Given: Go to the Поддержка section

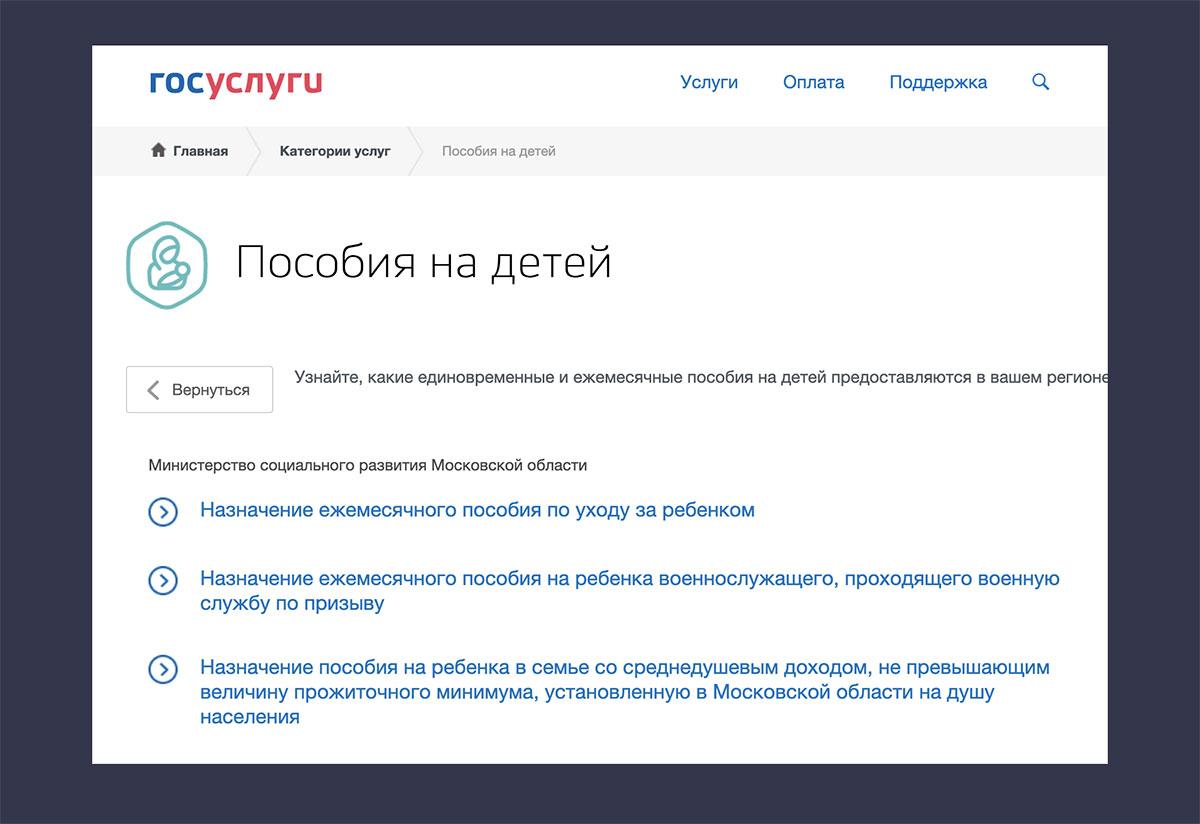Looking at the screenshot, I should coord(938,83).
